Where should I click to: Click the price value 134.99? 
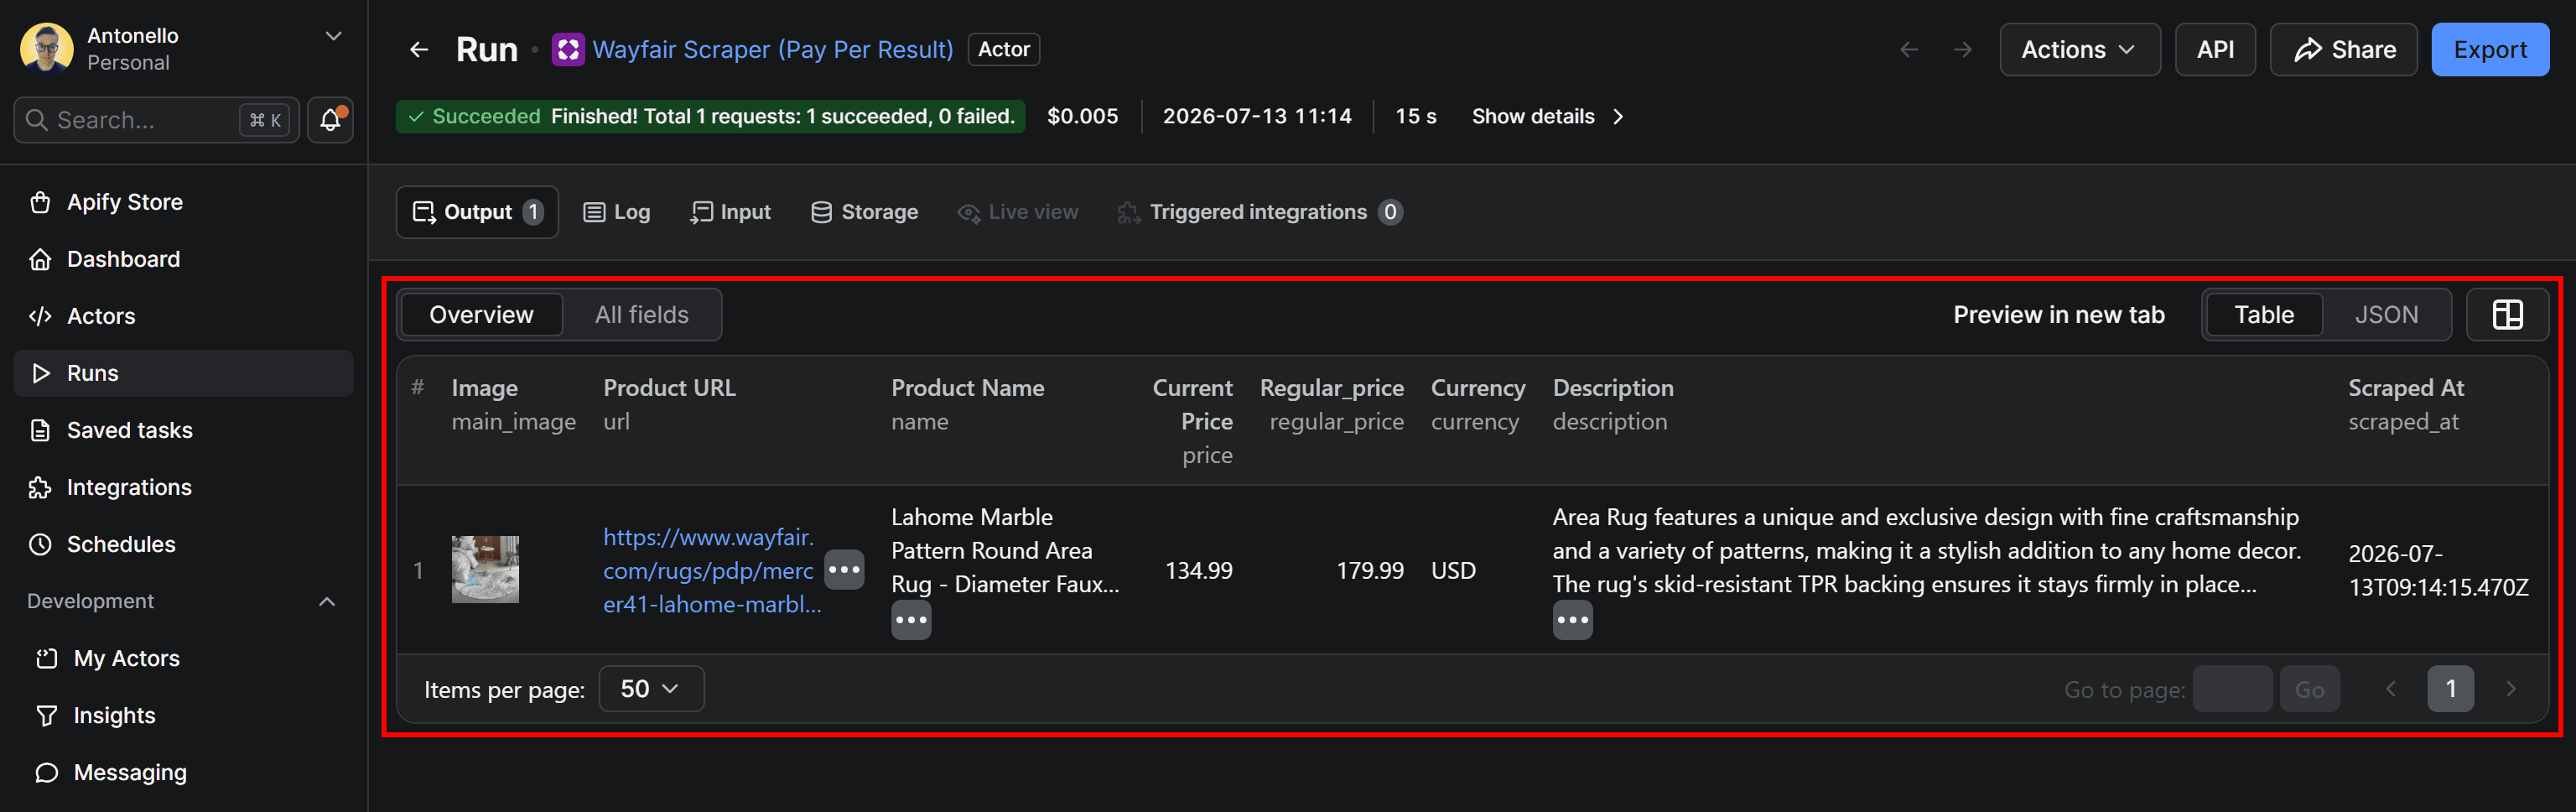click(x=1198, y=571)
